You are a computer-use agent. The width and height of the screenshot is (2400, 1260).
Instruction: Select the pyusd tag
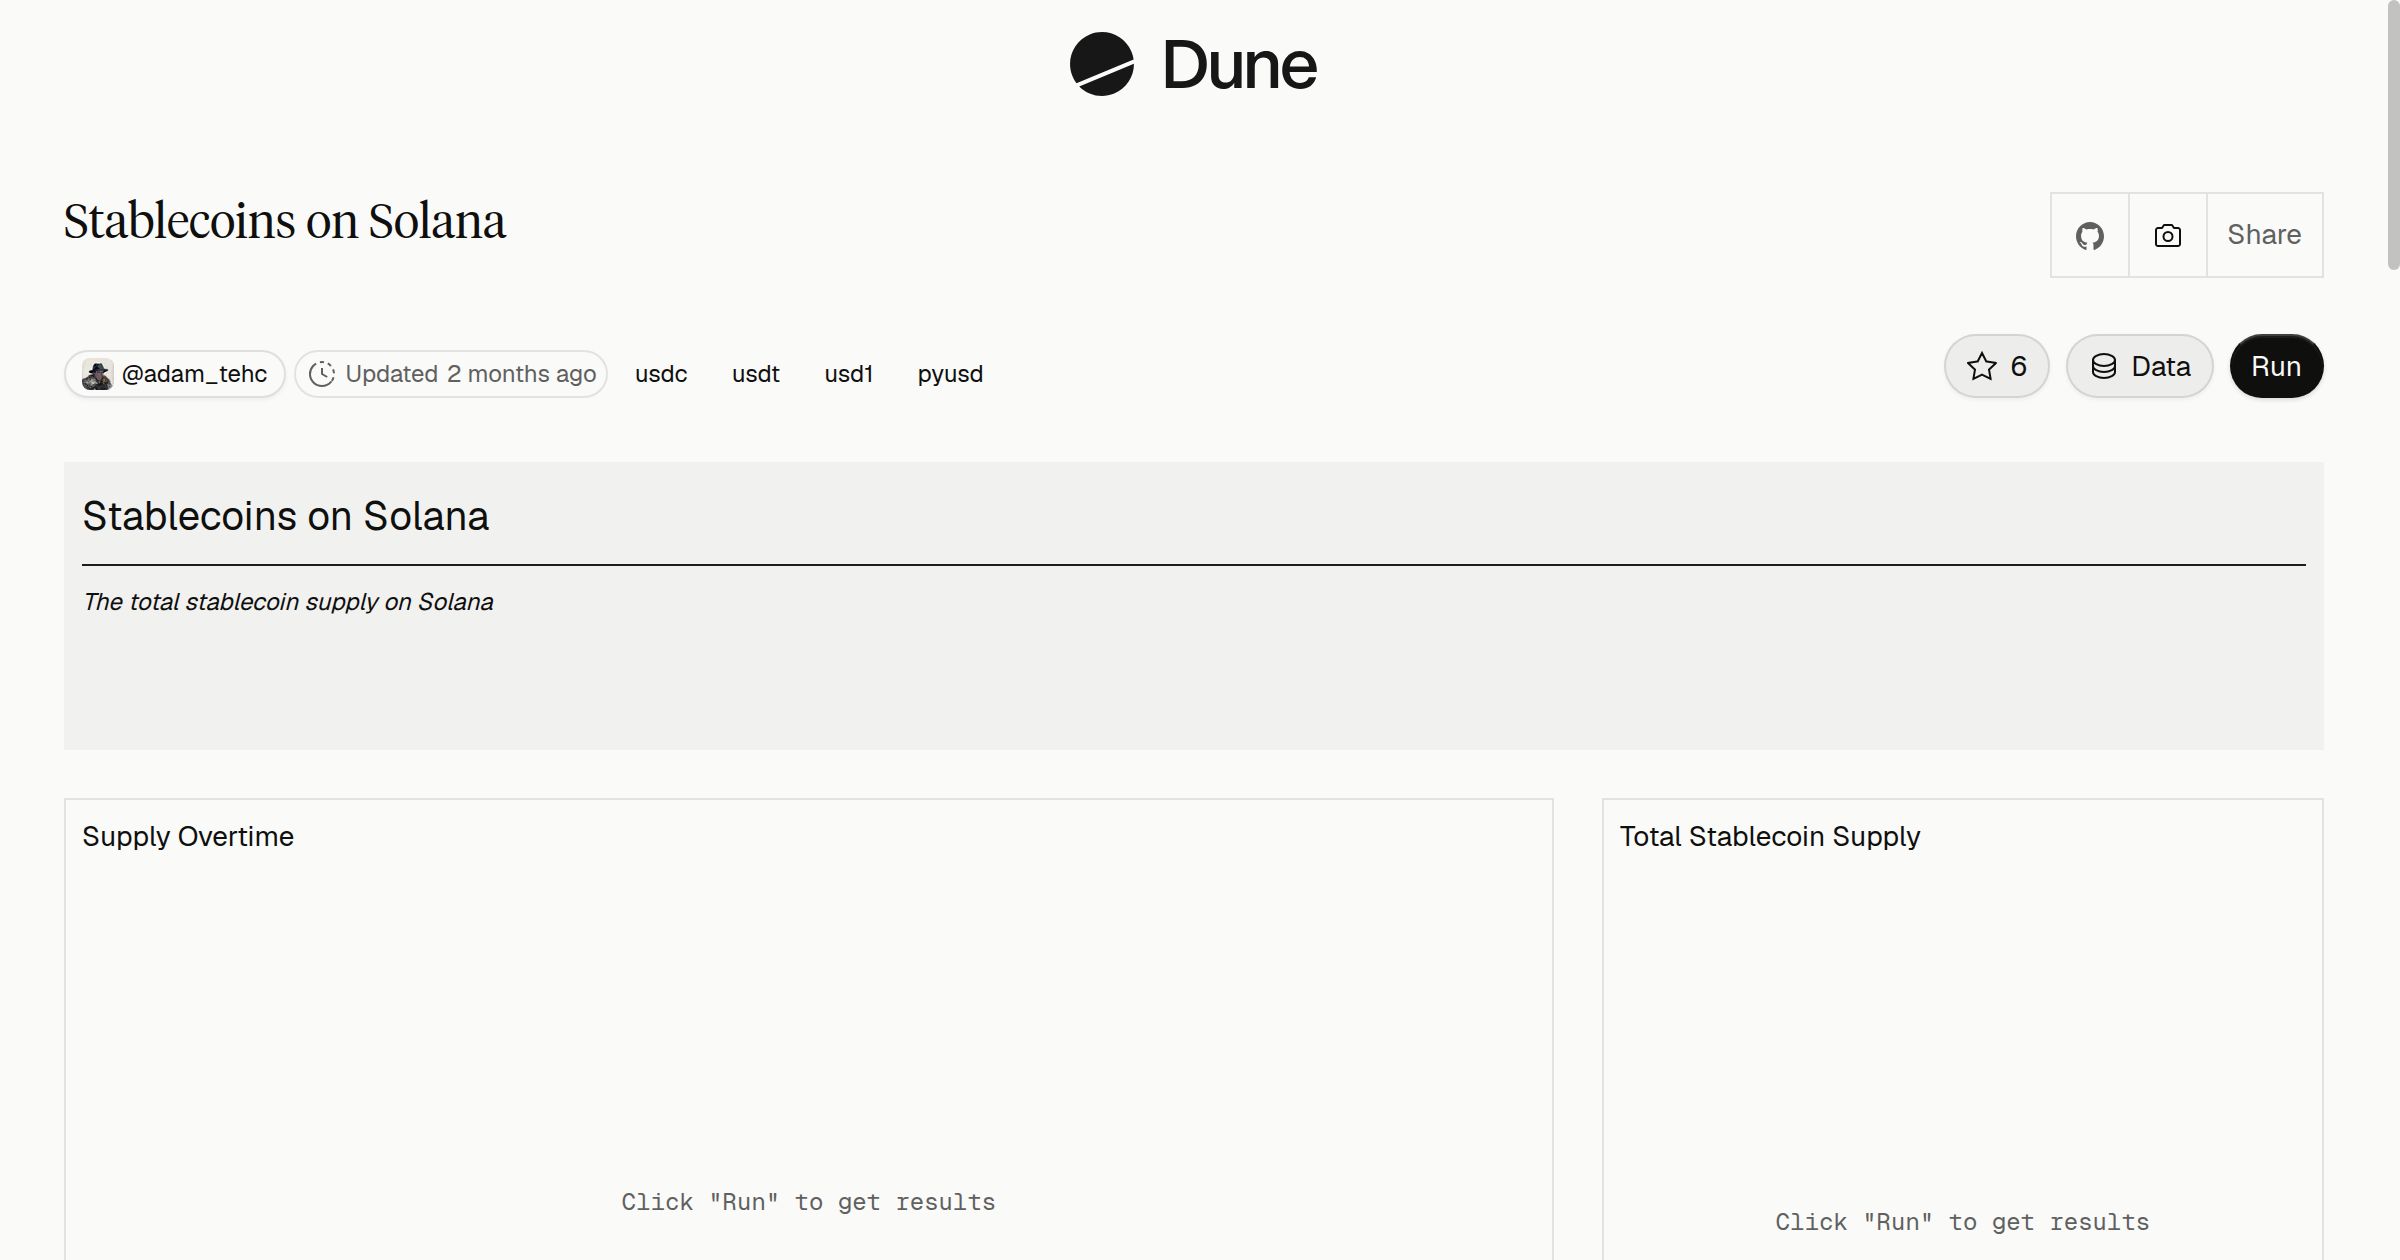950,374
